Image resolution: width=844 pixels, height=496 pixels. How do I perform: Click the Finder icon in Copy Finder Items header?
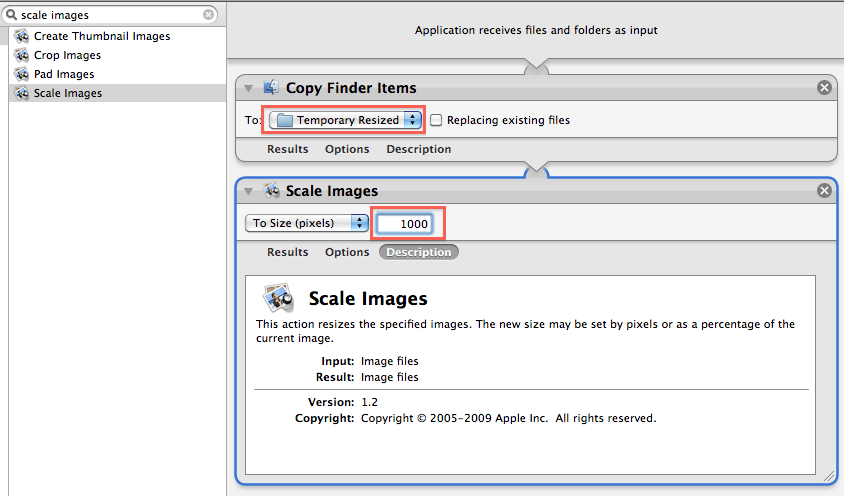point(271,87)
